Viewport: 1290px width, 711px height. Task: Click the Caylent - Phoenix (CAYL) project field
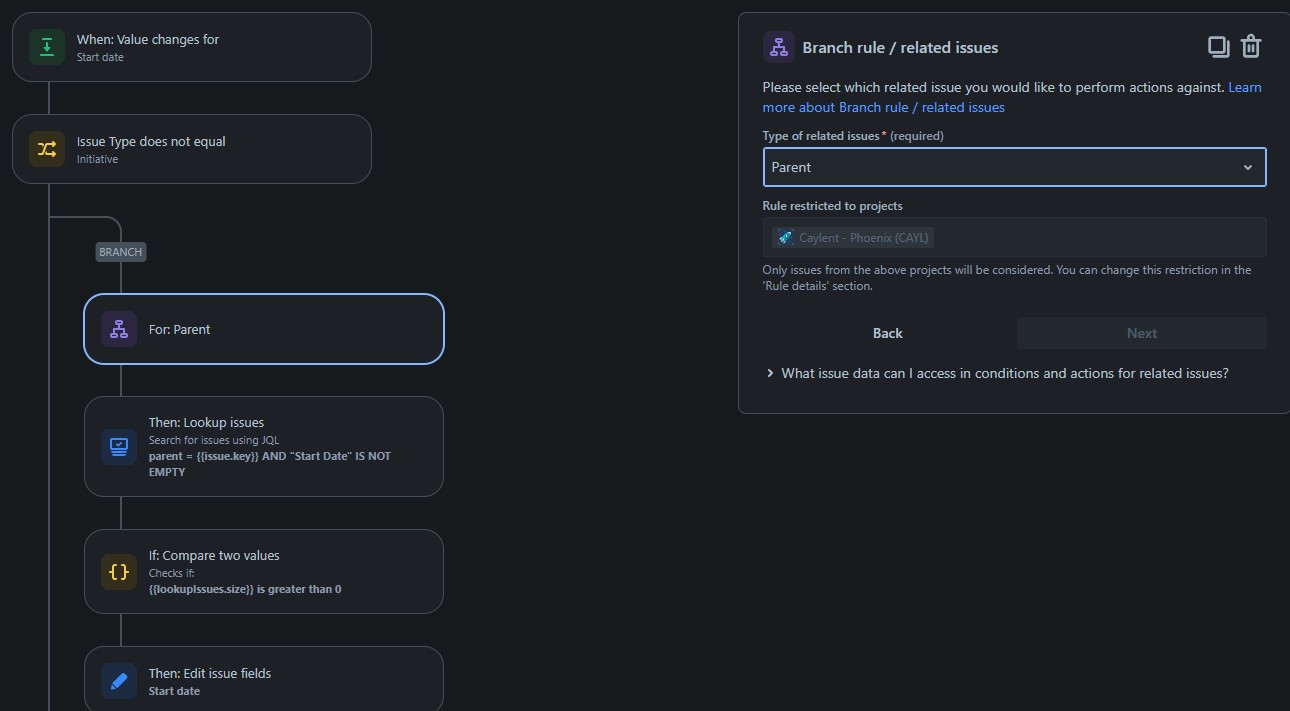(1014, 238)
